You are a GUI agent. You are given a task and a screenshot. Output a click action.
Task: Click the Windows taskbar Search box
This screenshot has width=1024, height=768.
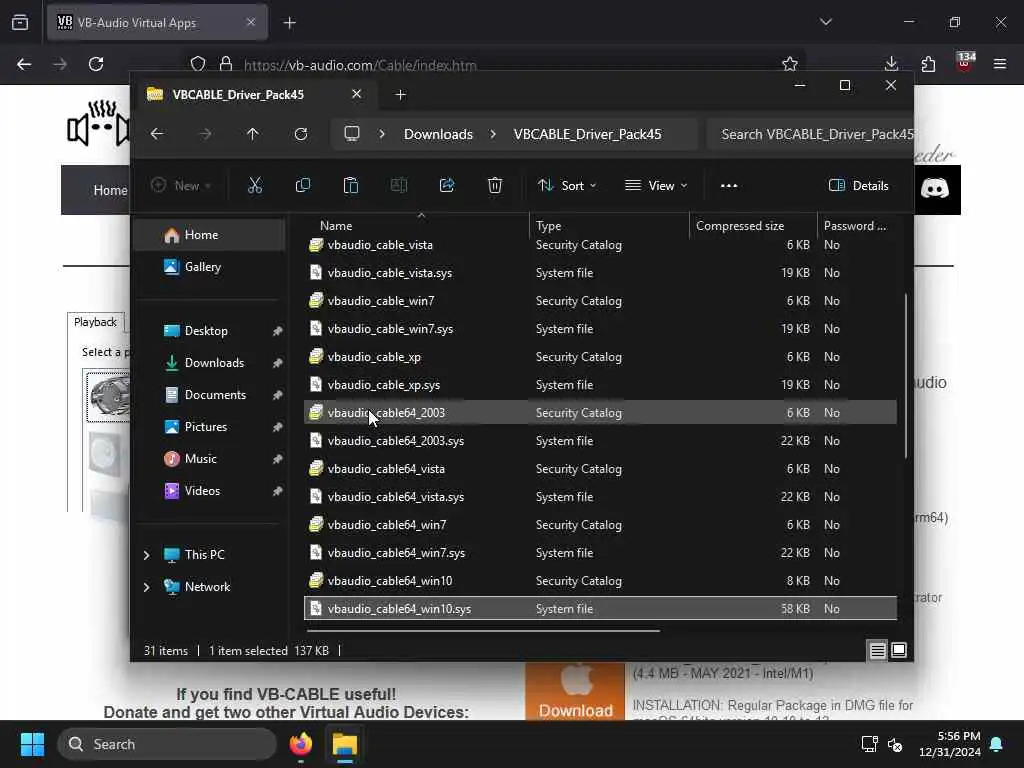tap(167, 744)
